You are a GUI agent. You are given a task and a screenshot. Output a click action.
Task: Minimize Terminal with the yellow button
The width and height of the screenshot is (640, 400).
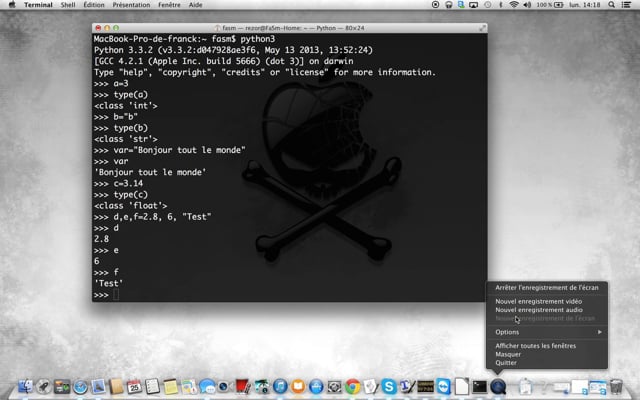coord(107,28)
